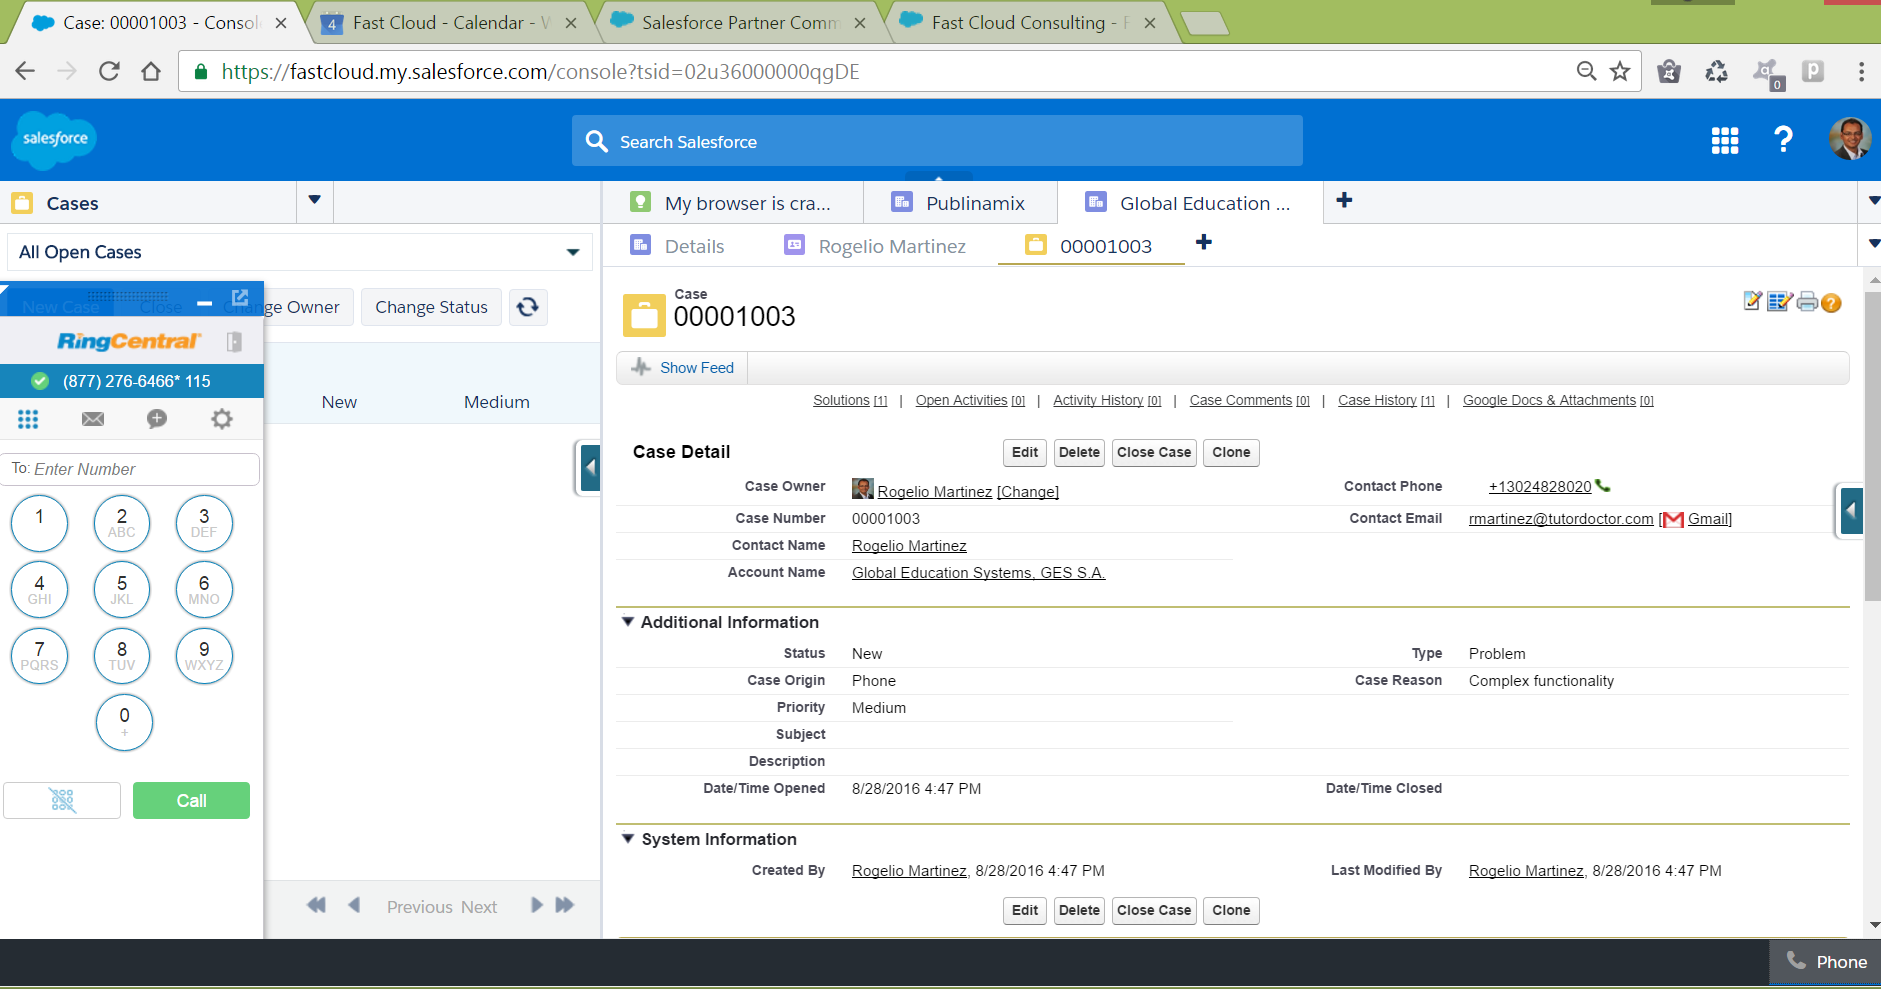Customize page via pencil note icon
The image size is (1881, 989).
[1752, 301]
